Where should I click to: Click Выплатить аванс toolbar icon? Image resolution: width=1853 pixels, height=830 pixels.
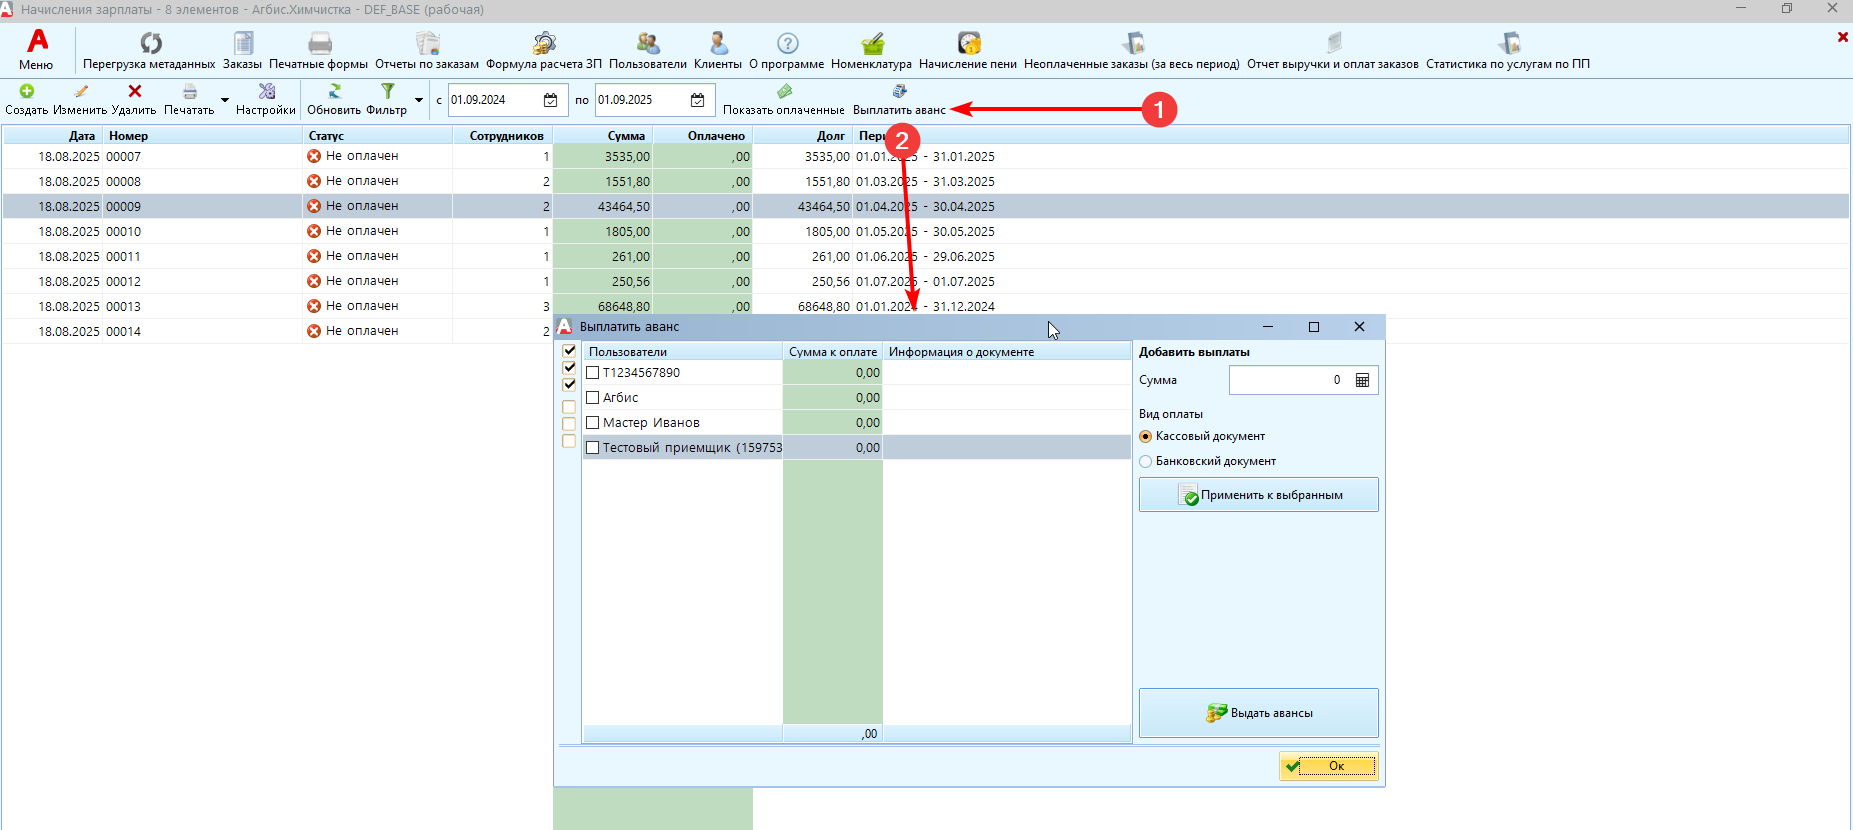[899, 91]
